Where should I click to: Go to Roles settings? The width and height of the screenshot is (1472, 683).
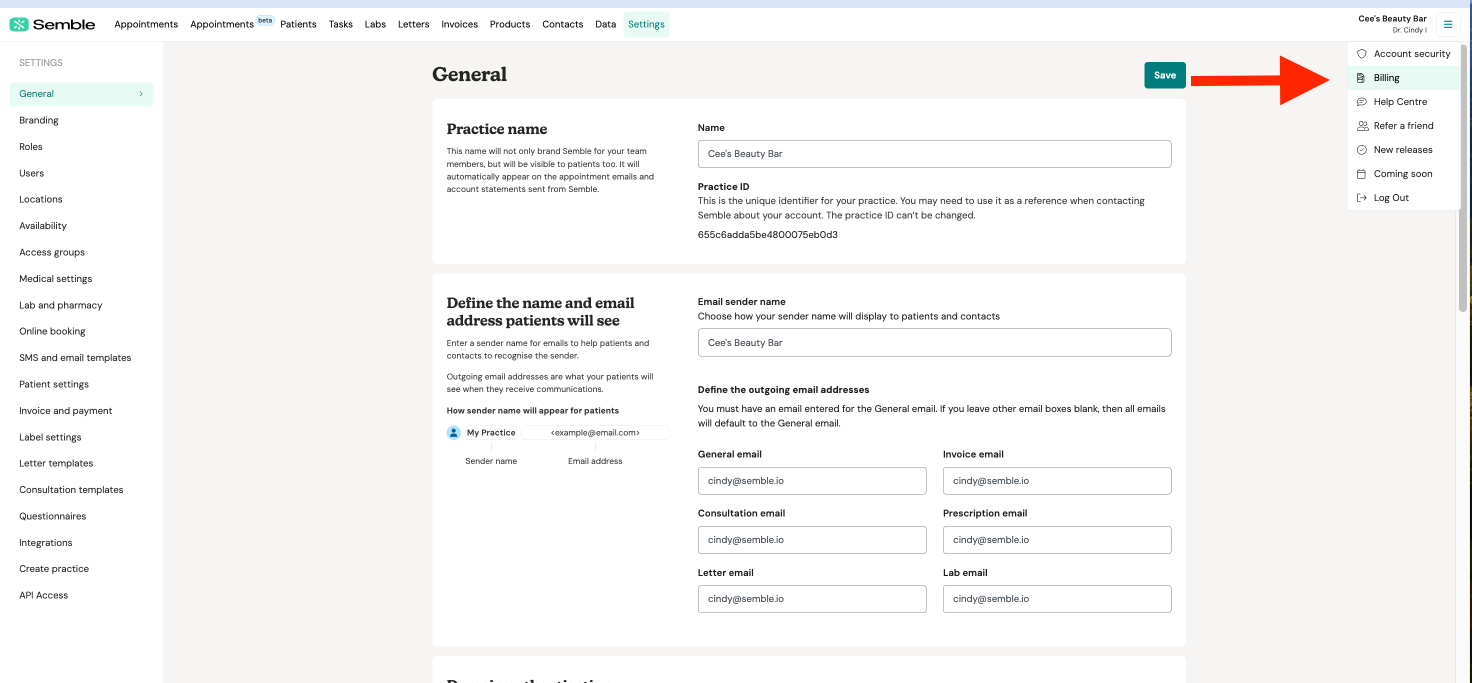click(x=31, y=147)
